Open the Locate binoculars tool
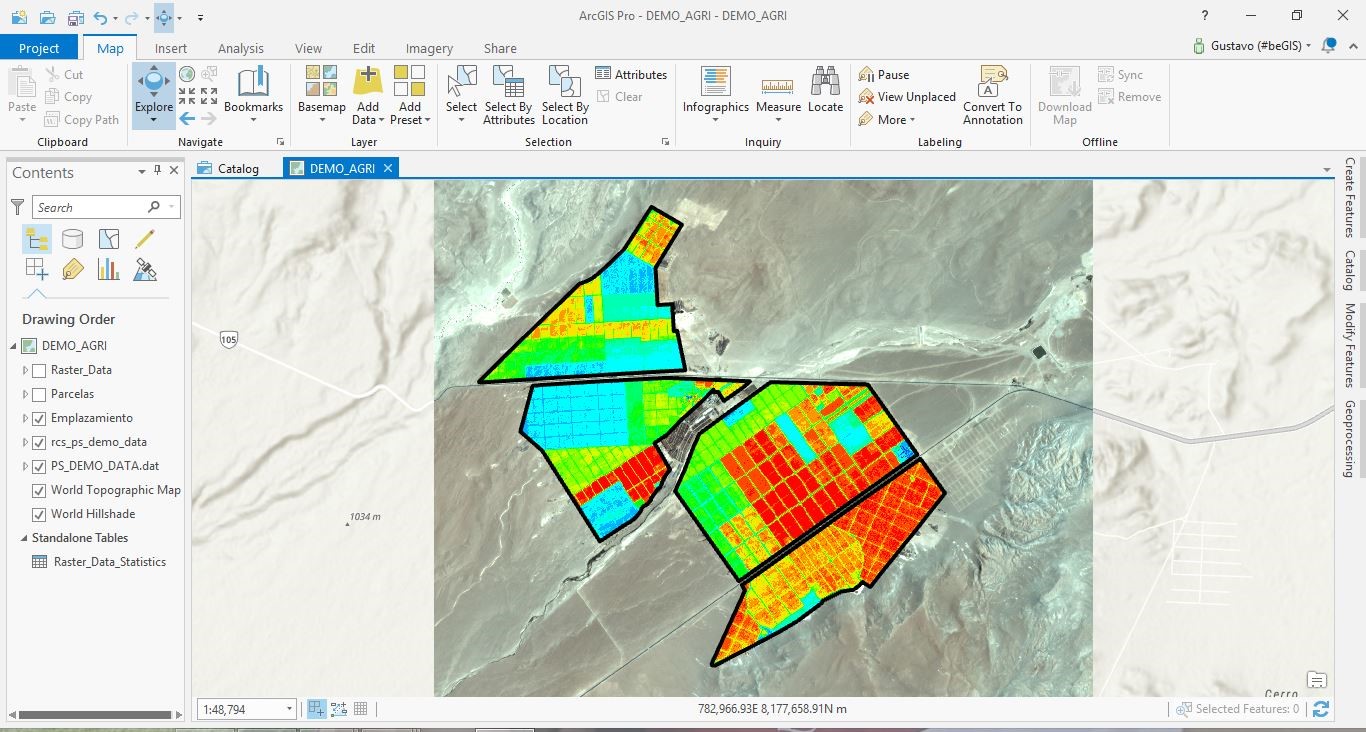 click(825, 84)
